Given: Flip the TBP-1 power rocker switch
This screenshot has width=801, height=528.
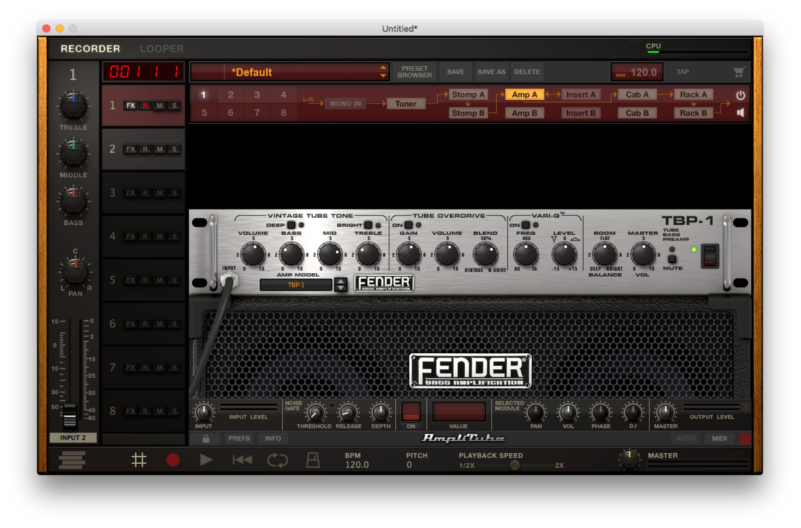Looking at the screenshot, I should [710, 256].
